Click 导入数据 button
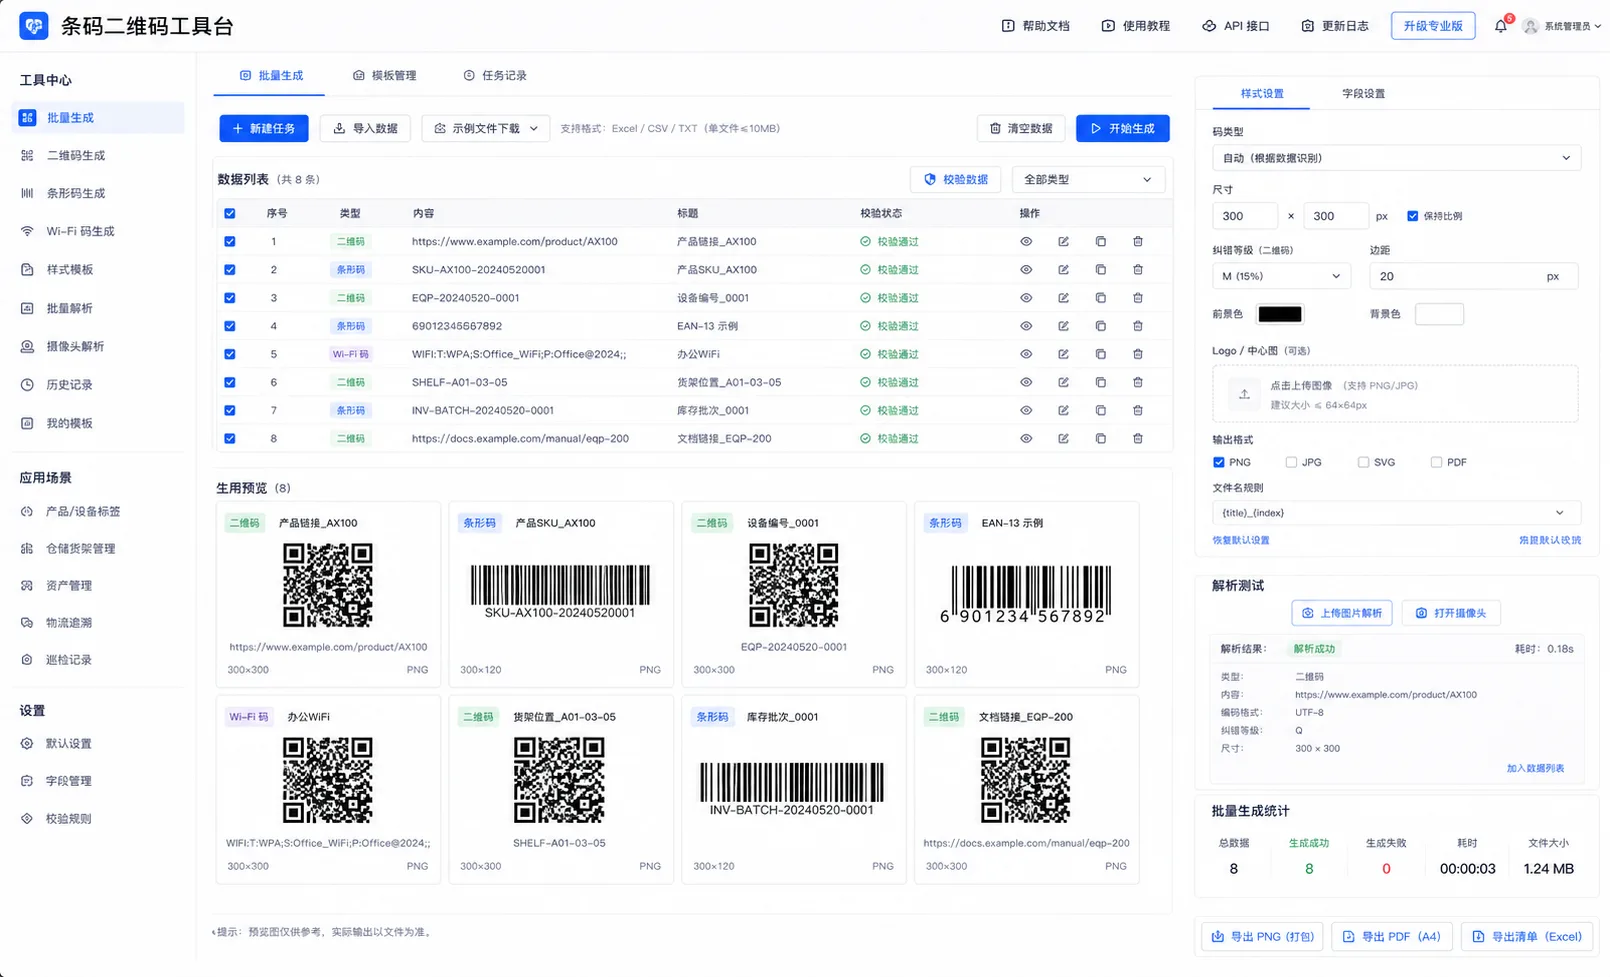 pos(365,128)
